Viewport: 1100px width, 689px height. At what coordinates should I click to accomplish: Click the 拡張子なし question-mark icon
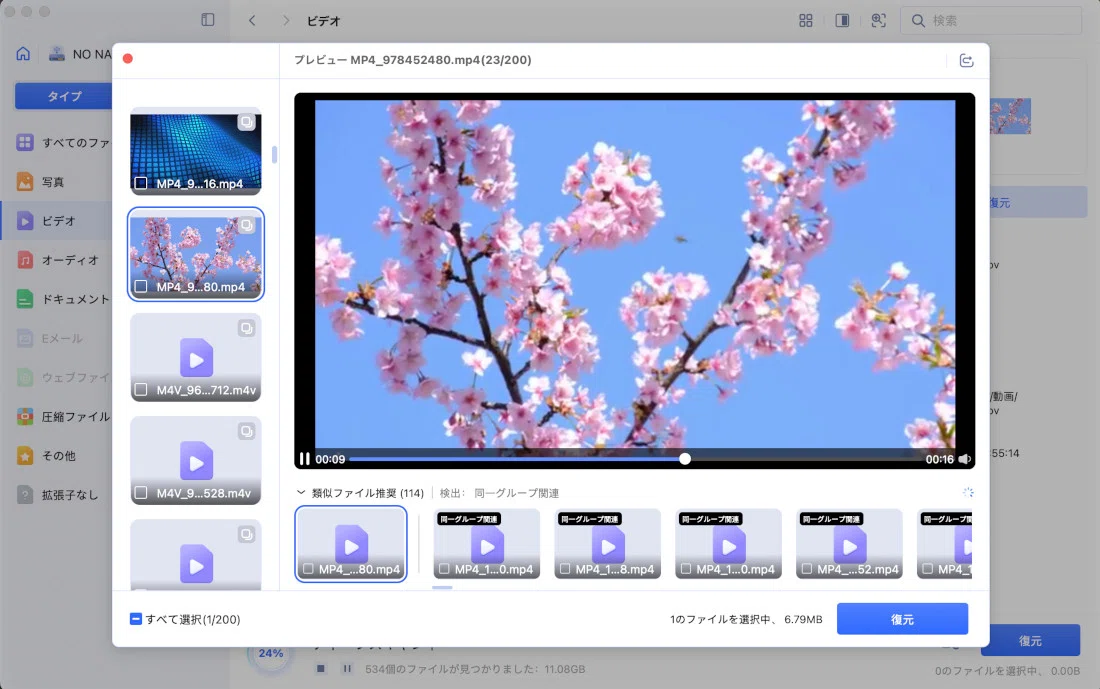point(25,495)
